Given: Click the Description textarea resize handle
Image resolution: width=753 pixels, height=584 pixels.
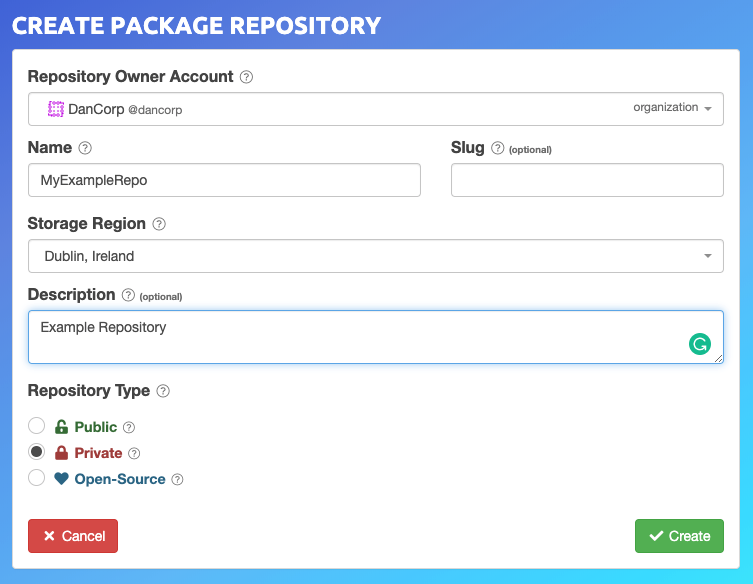Looking at the screenshot, I should click(x=718, y=359).
